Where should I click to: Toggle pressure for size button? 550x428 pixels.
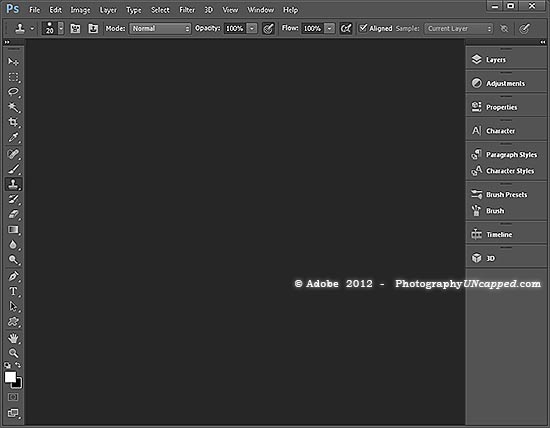pyautogui.click(x=524, y=28)
